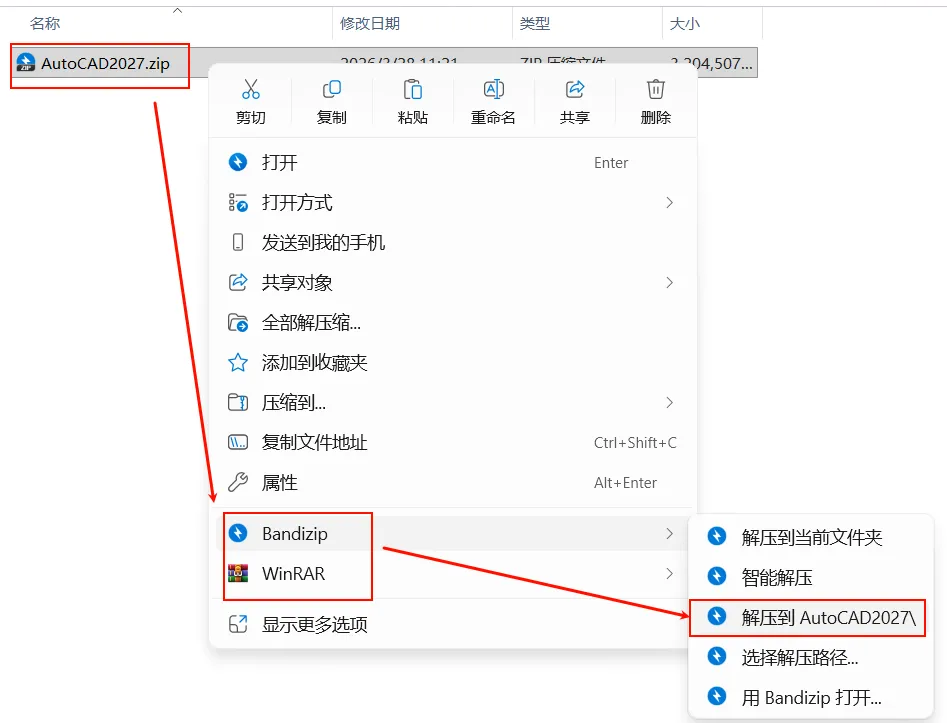Select 解压到 AutoCAD2027\ option
The width and height of the screenshot is (947, 723).
point(807,617)
